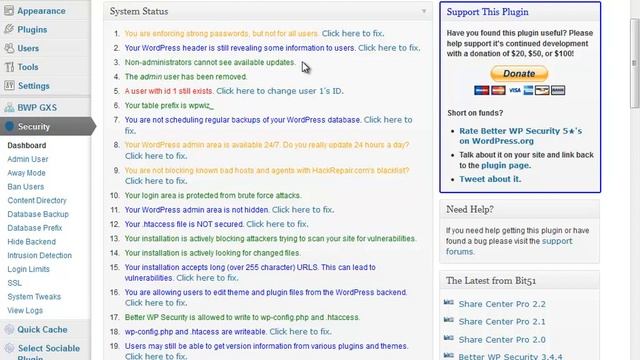Screen dimensions: 640x360
Task: Fix version information warning in item 19
Action: [x=156, y=356]
